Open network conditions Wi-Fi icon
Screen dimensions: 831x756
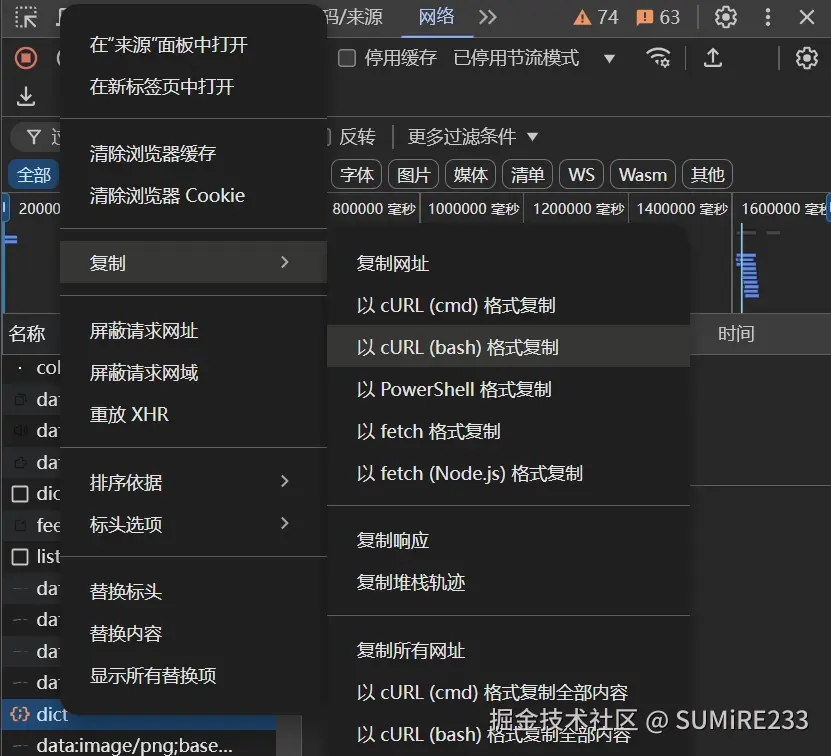click(658, 58)
